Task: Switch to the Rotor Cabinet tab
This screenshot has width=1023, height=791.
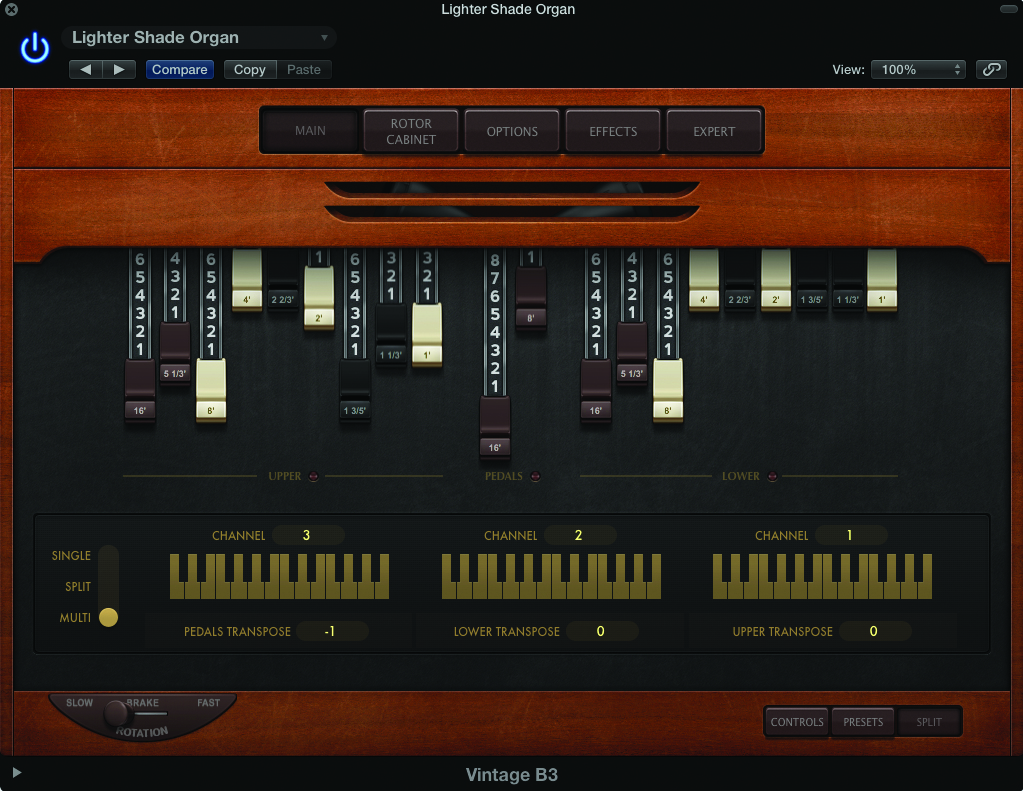Action: (411, 131)
